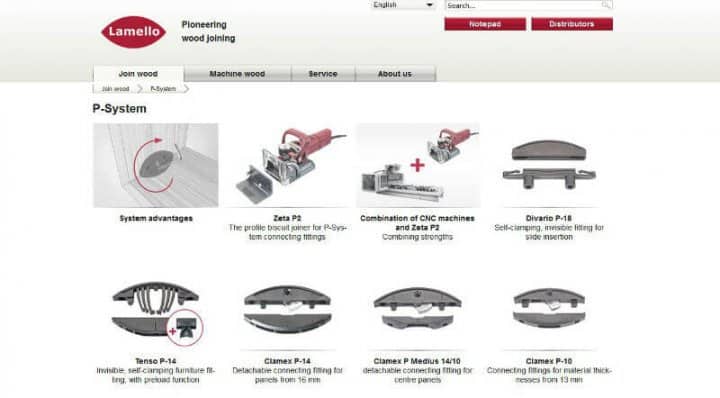Click the Clamex P Medius 14/10 title
The height and width of the screenshot is (398, 720).
point(417,361)
